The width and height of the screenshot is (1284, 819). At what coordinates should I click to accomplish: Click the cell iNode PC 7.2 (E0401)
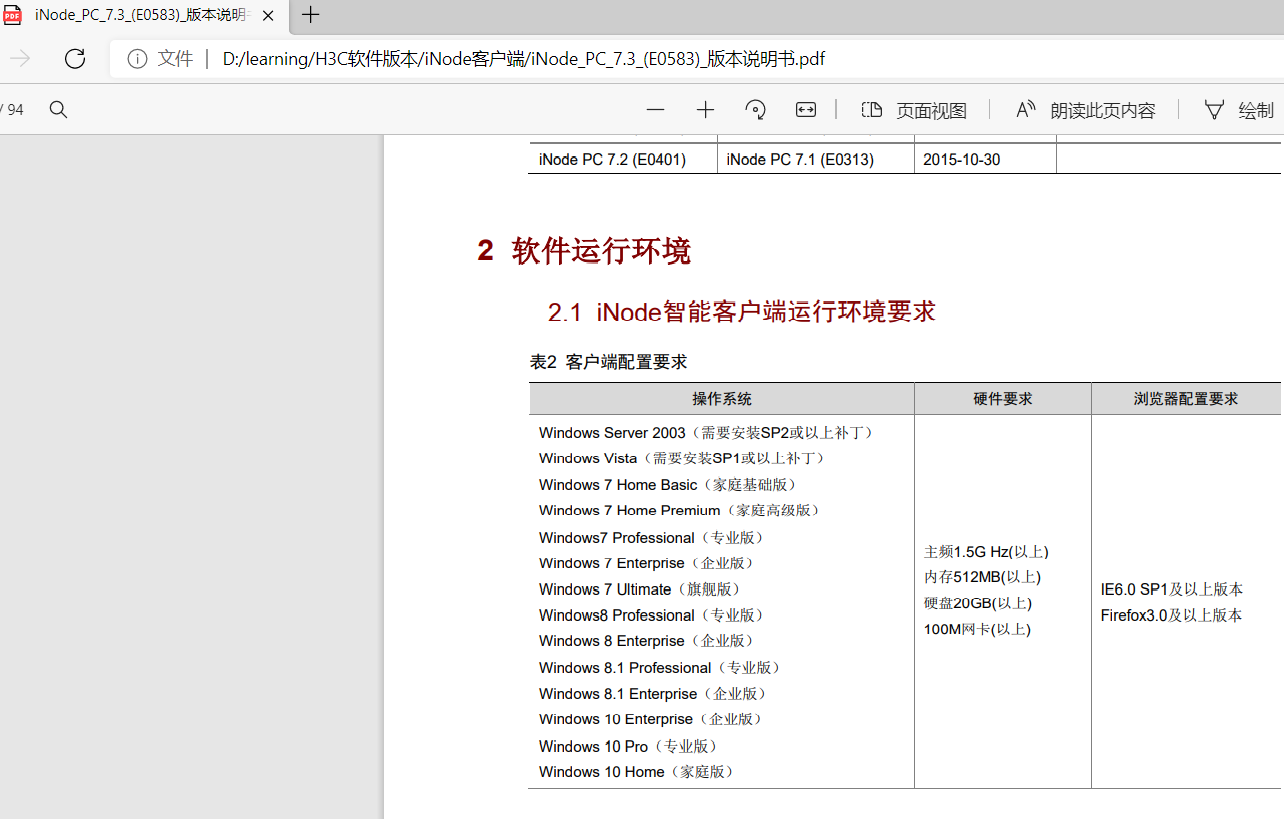tap(612, 159)
